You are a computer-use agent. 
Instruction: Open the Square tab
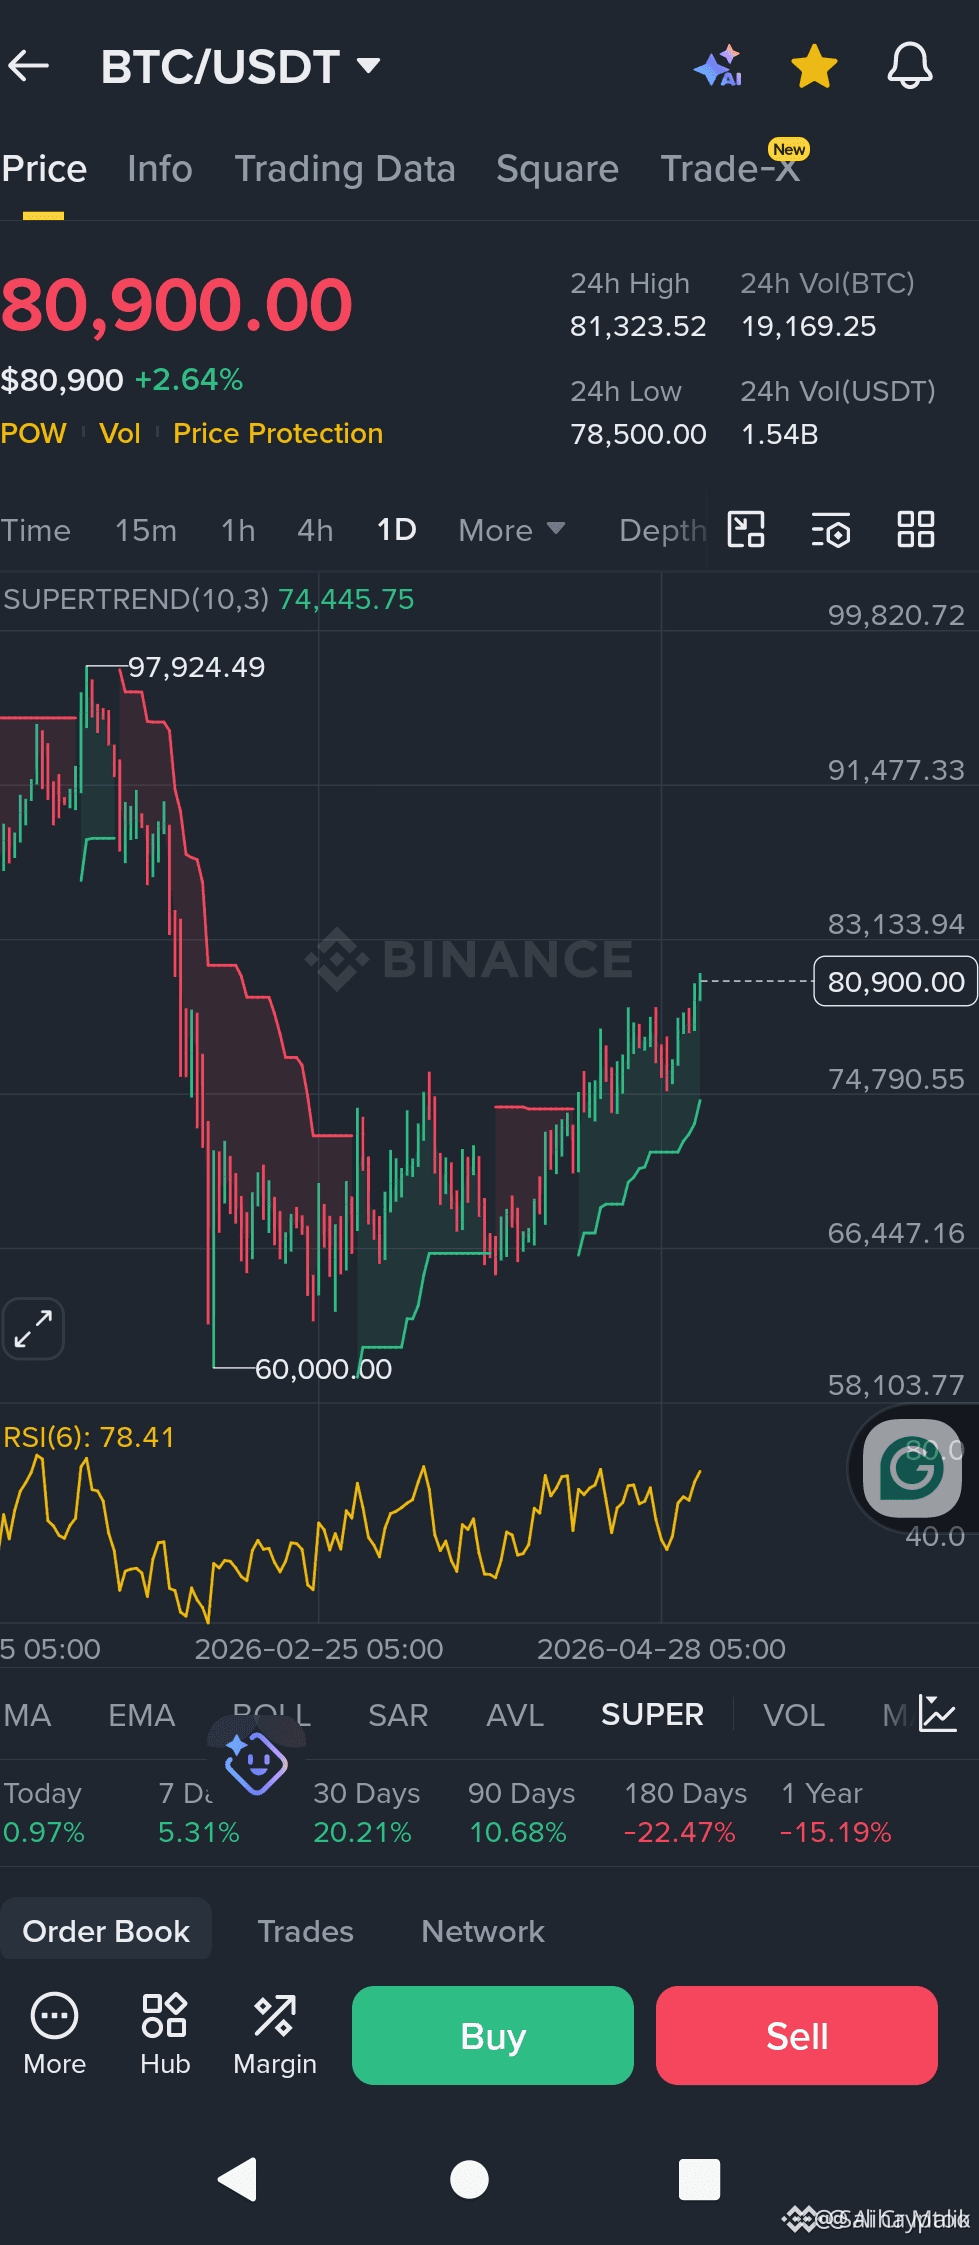pyautogui.click(x=557, y=169)
